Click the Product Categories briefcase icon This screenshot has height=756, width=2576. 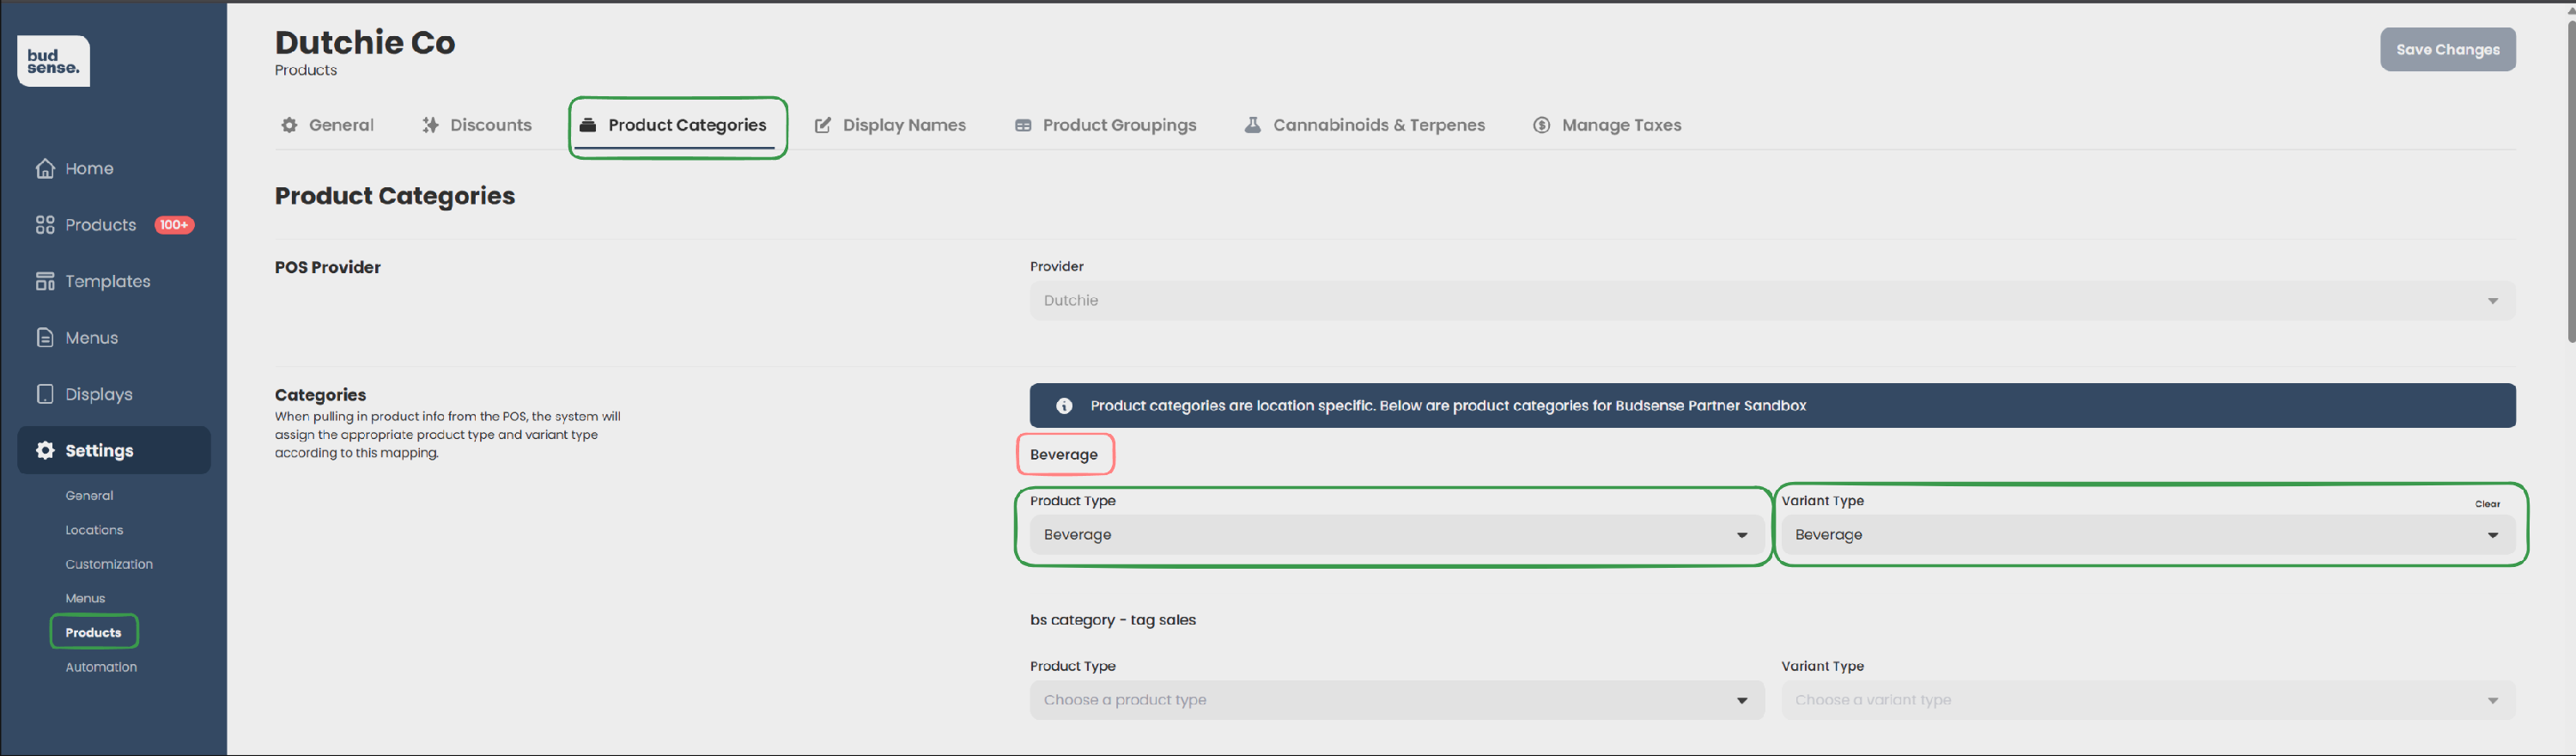click(x=588, y=125)
